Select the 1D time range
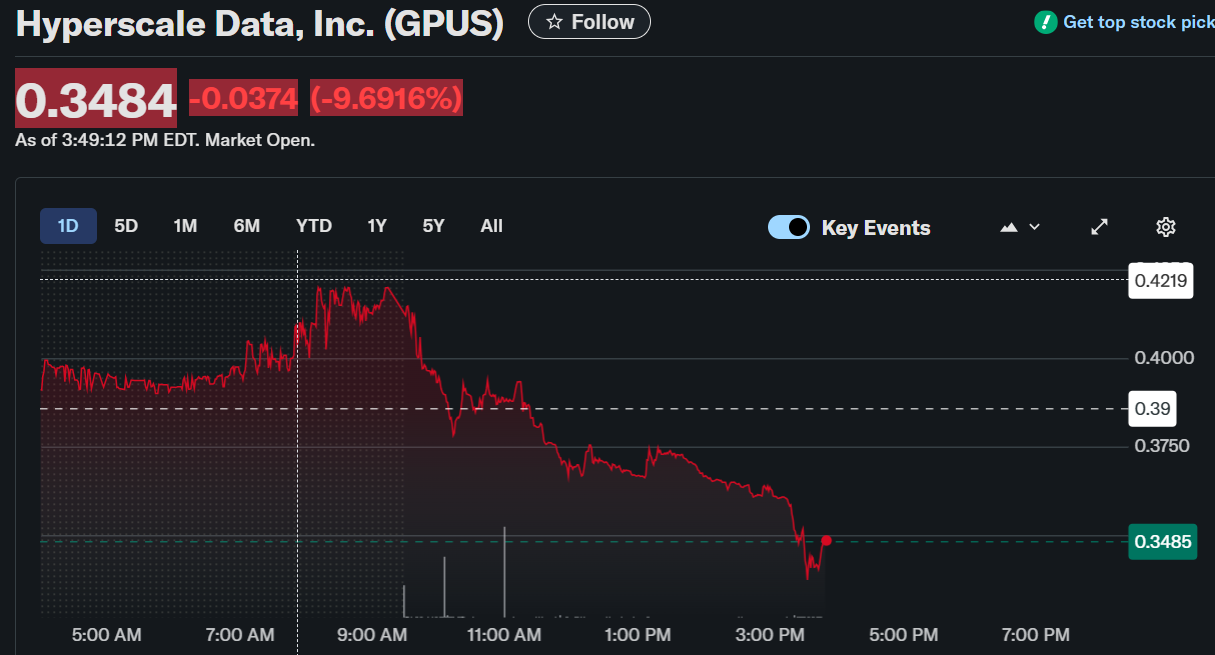 (x=68, y=226)
